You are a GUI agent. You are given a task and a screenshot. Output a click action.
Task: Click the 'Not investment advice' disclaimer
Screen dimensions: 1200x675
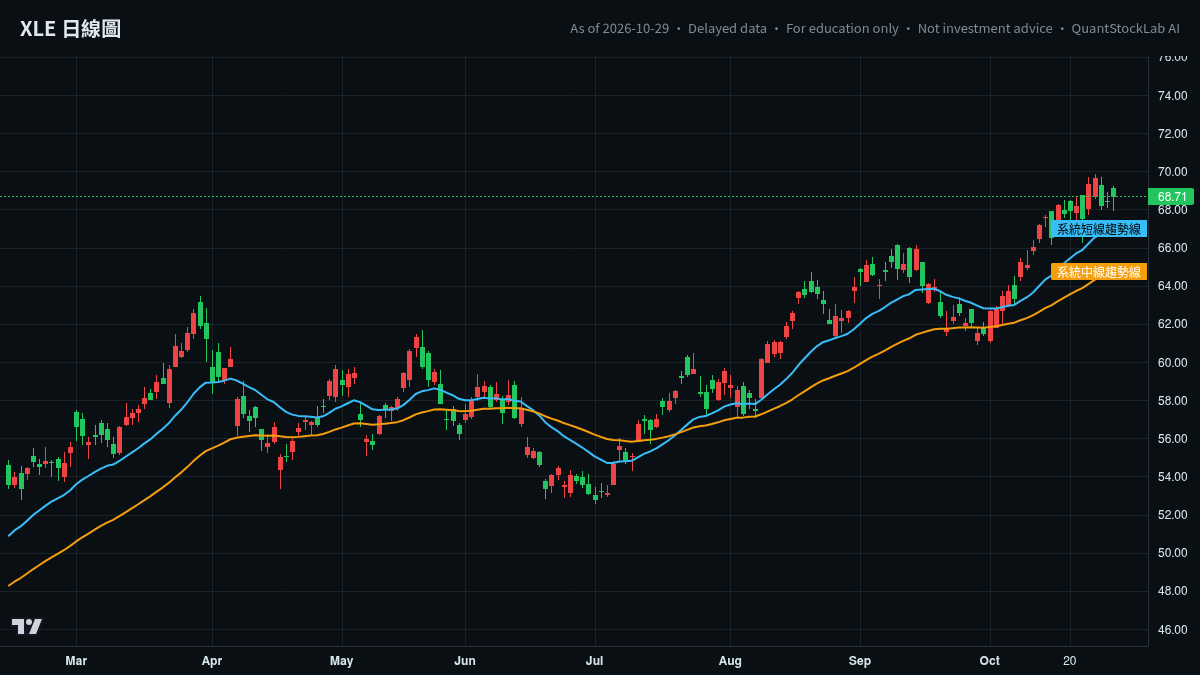(985, 28)
